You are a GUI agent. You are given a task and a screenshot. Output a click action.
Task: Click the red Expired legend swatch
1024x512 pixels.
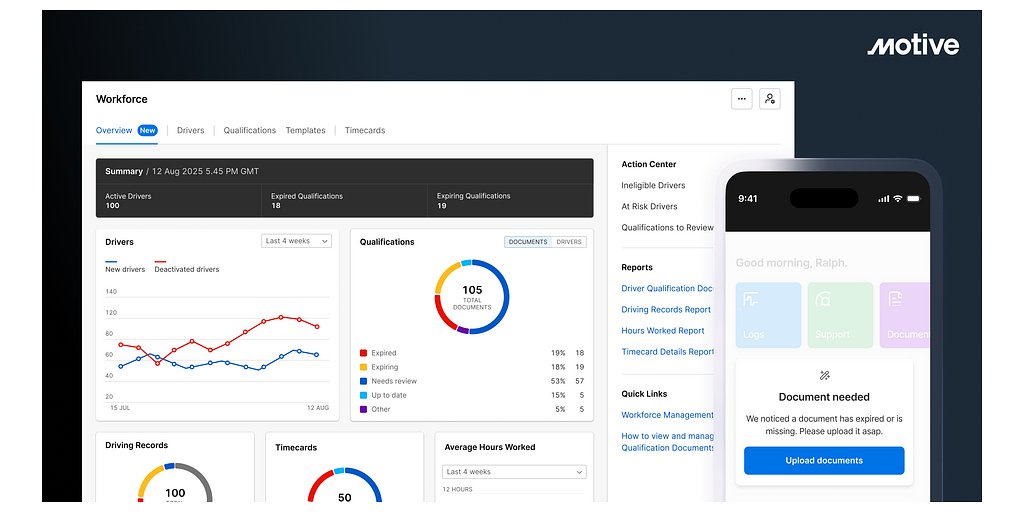pyautogui.click(x=363, y=353)
